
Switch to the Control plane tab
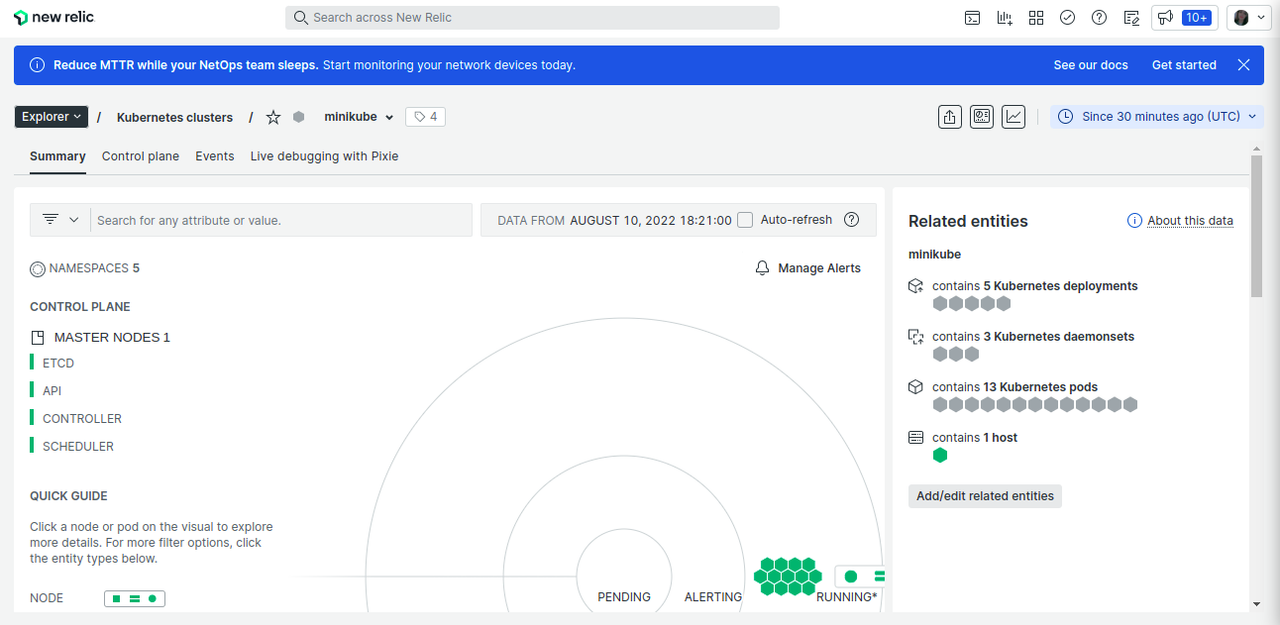tap(141, 156)
